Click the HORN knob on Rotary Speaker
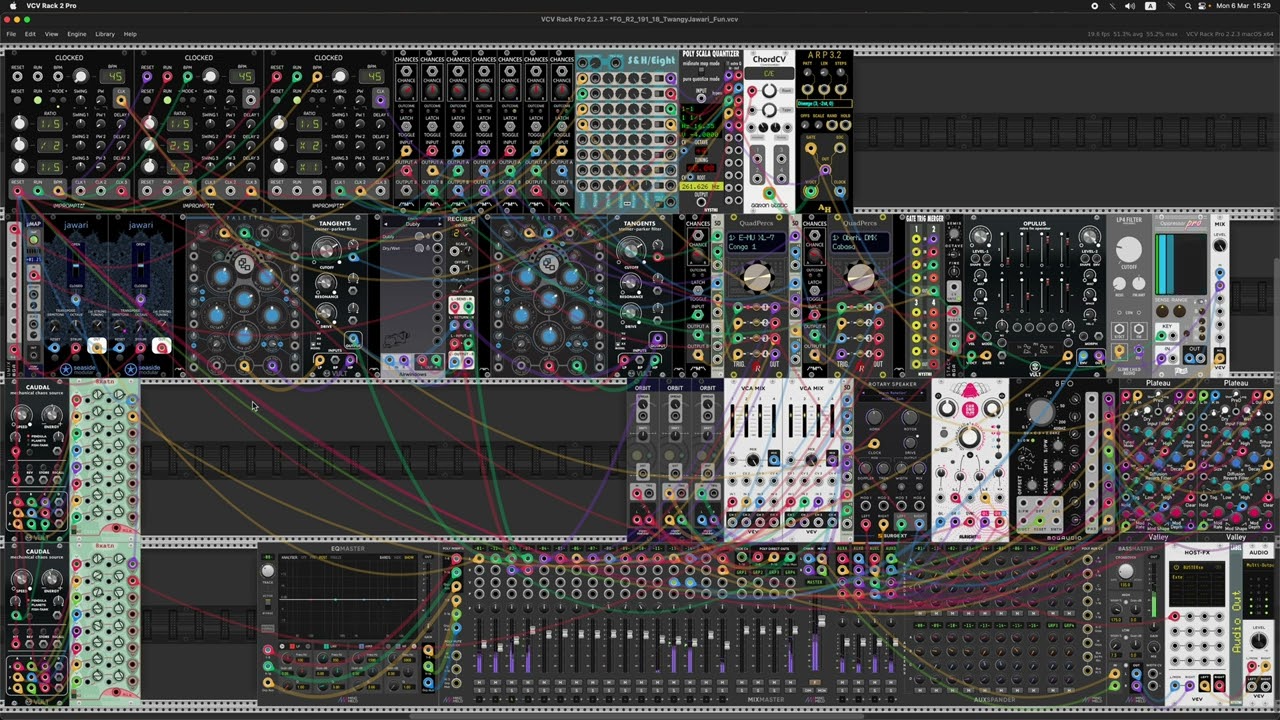Viewport: 1280px width, 720px height. tap(874, 417)
